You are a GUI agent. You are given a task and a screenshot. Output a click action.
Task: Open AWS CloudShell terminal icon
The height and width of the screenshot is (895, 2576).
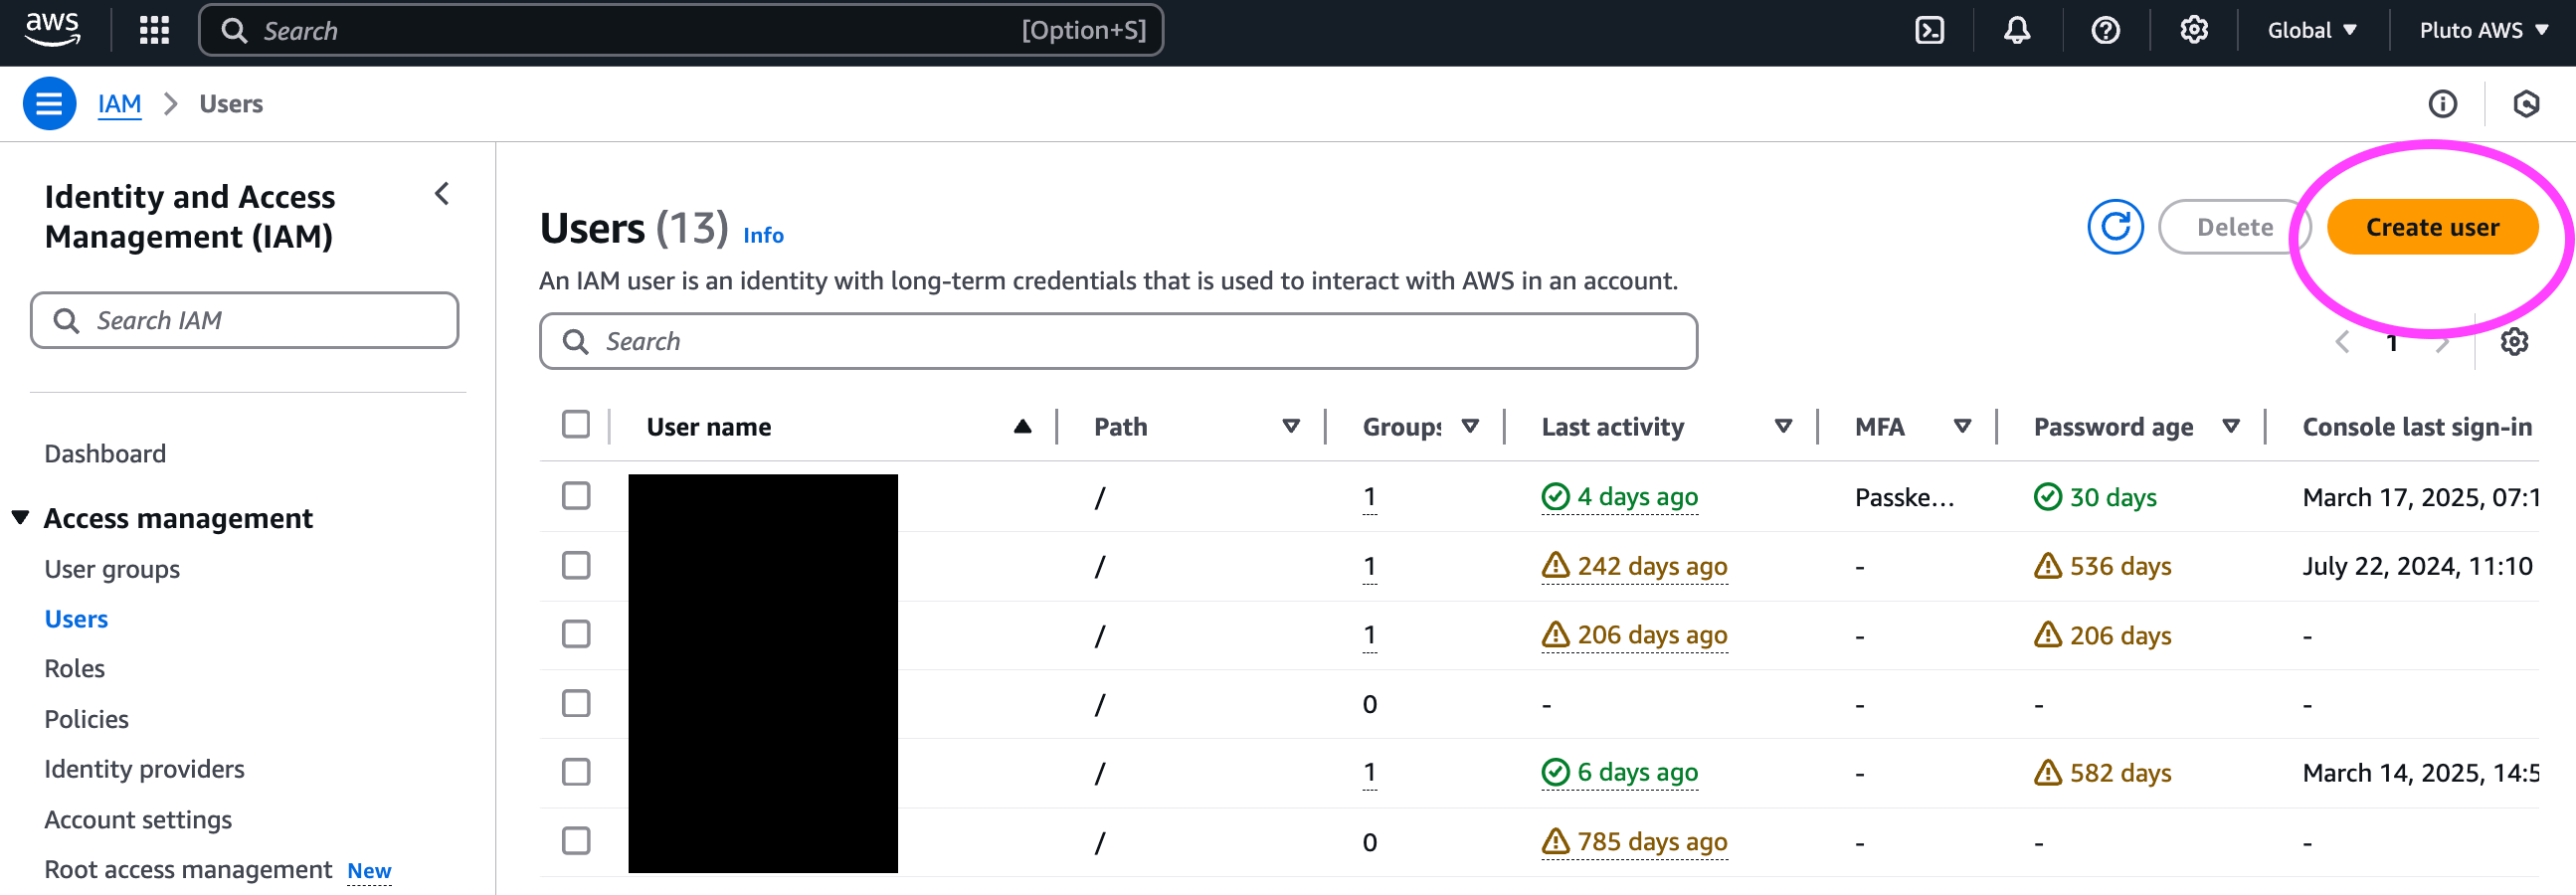coord(1929,31)
